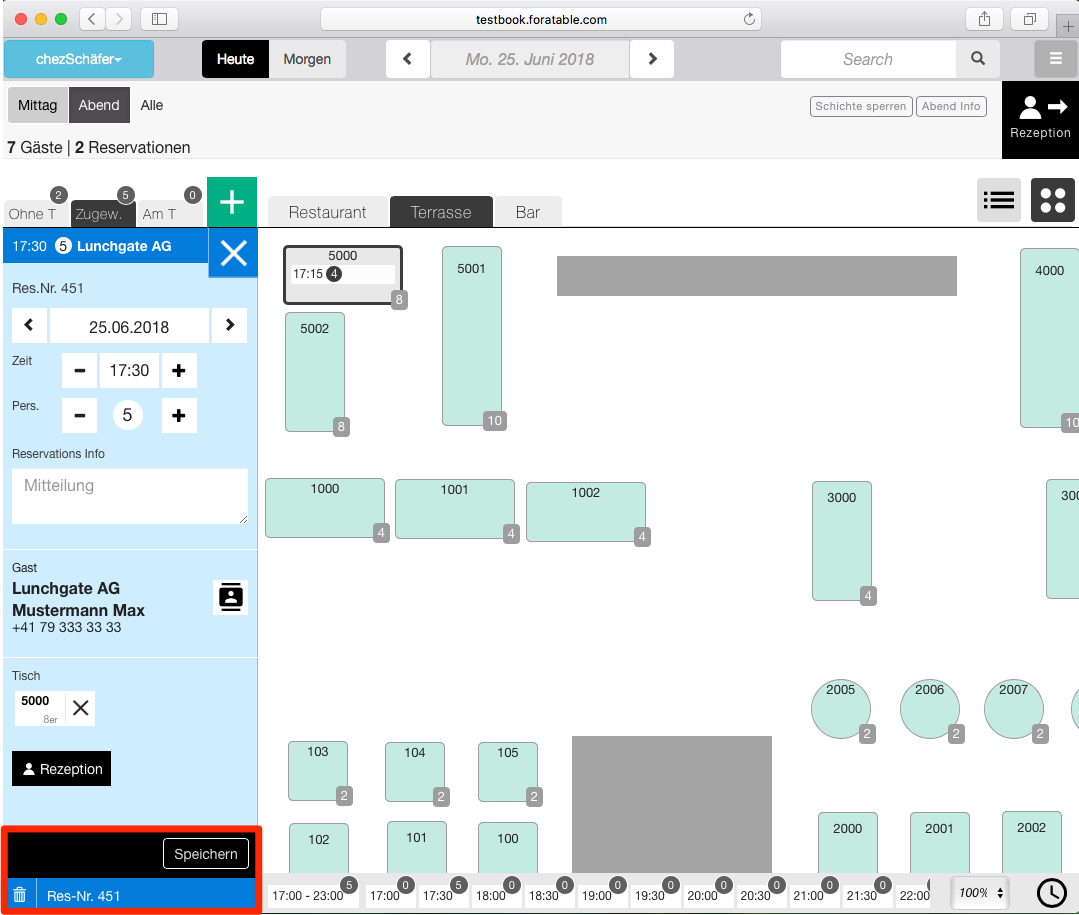Open the hamburger menu
The height and width of the screenshot is (915, 1079).
[1055, 59]
